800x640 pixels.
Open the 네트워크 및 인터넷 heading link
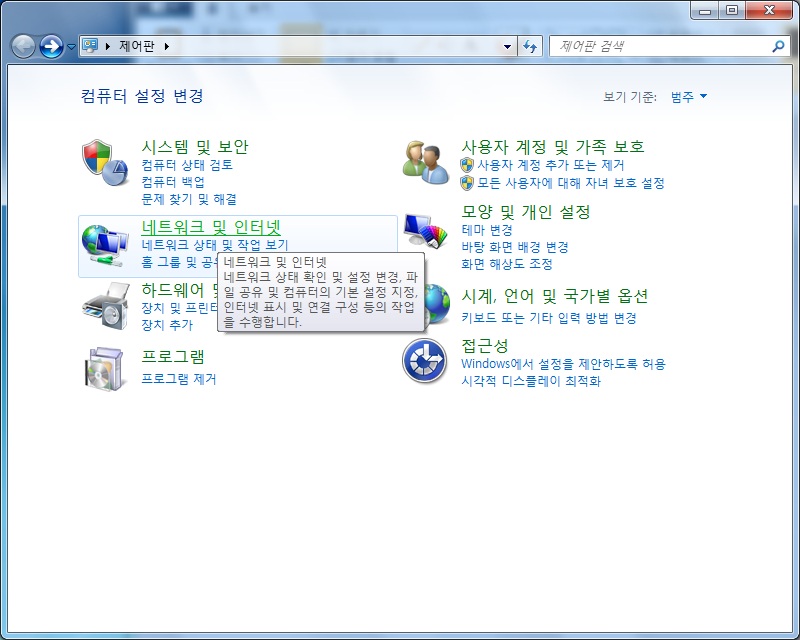211,227
